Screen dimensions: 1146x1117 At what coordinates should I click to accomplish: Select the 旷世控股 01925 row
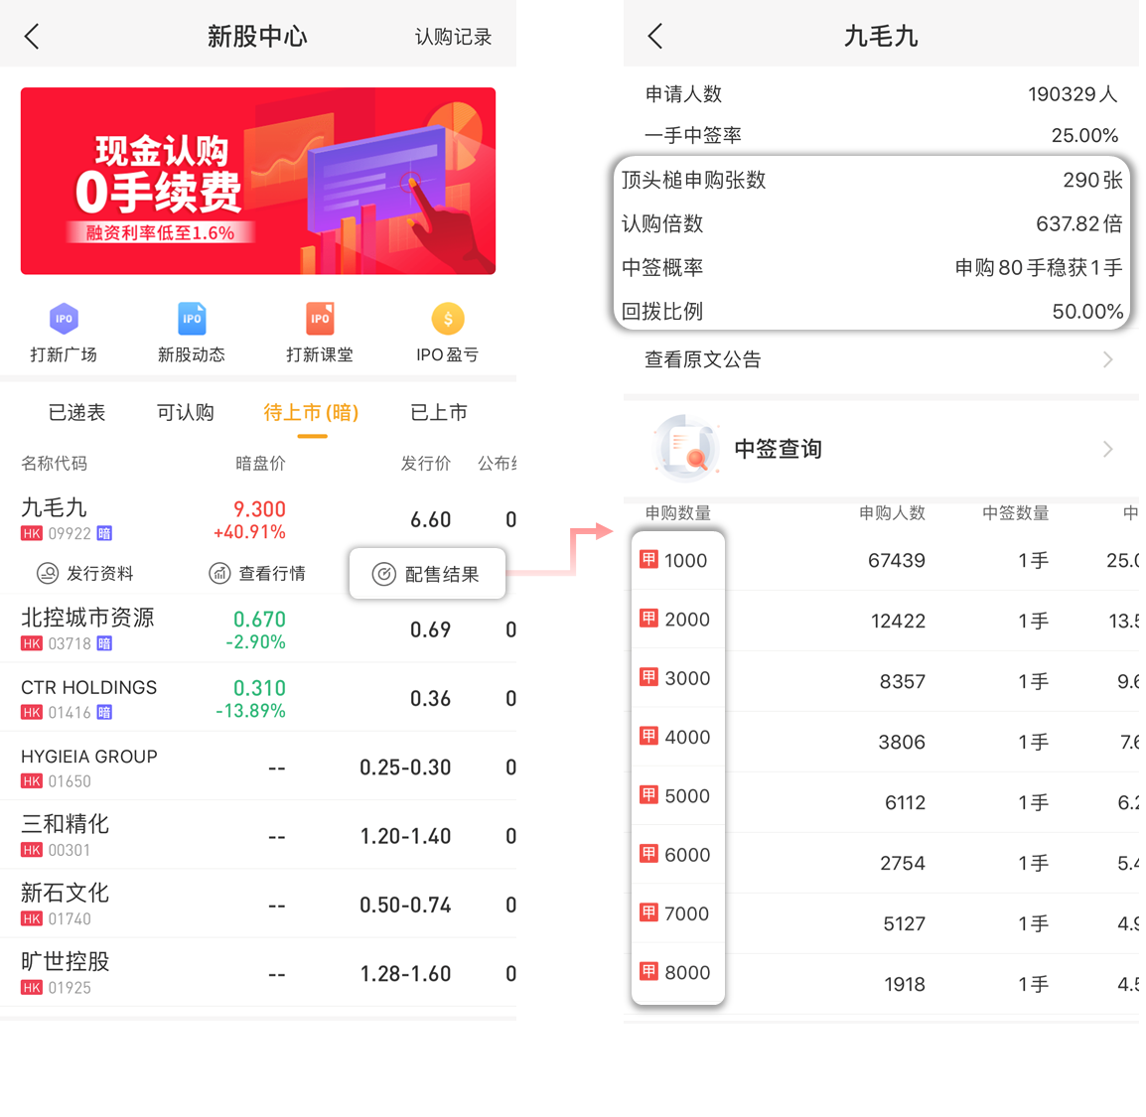[x=258, y=973]
